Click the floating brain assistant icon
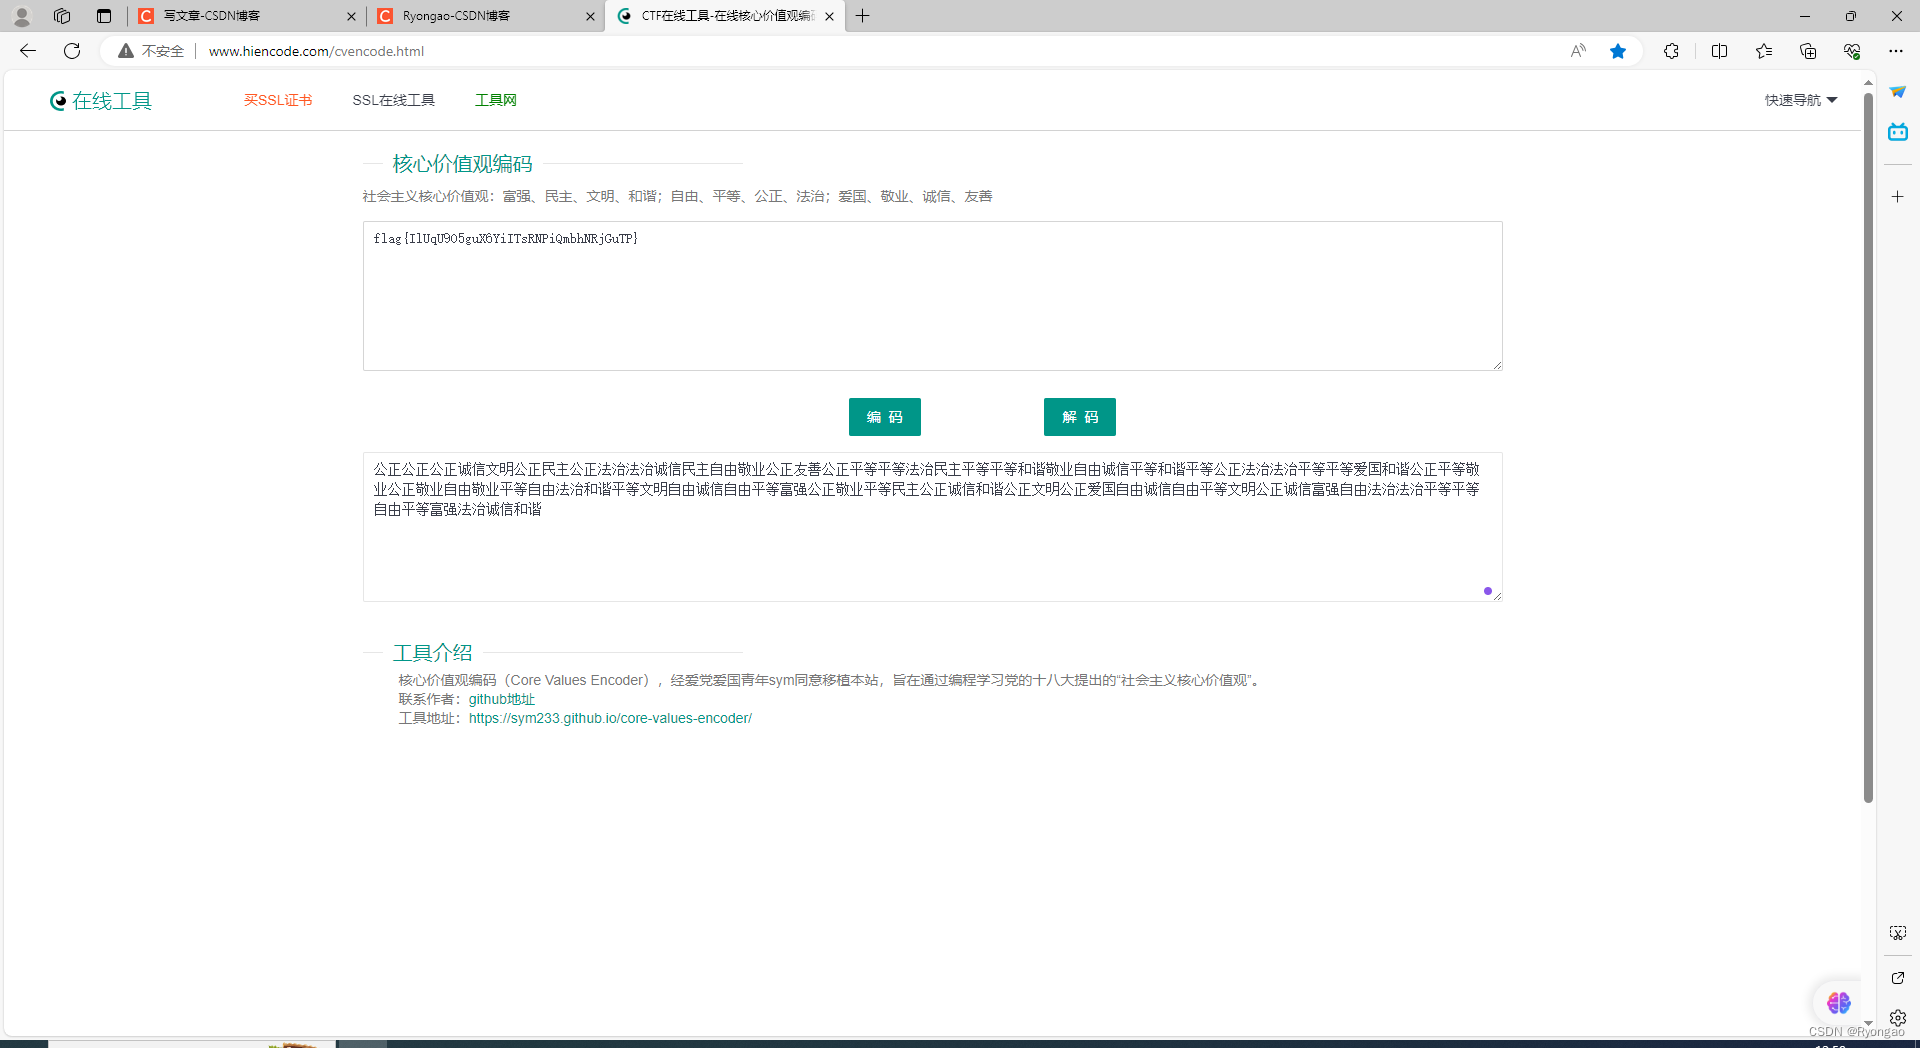The height and width of the screenshot is (1048, 1920). [x=1838, y=1002]
